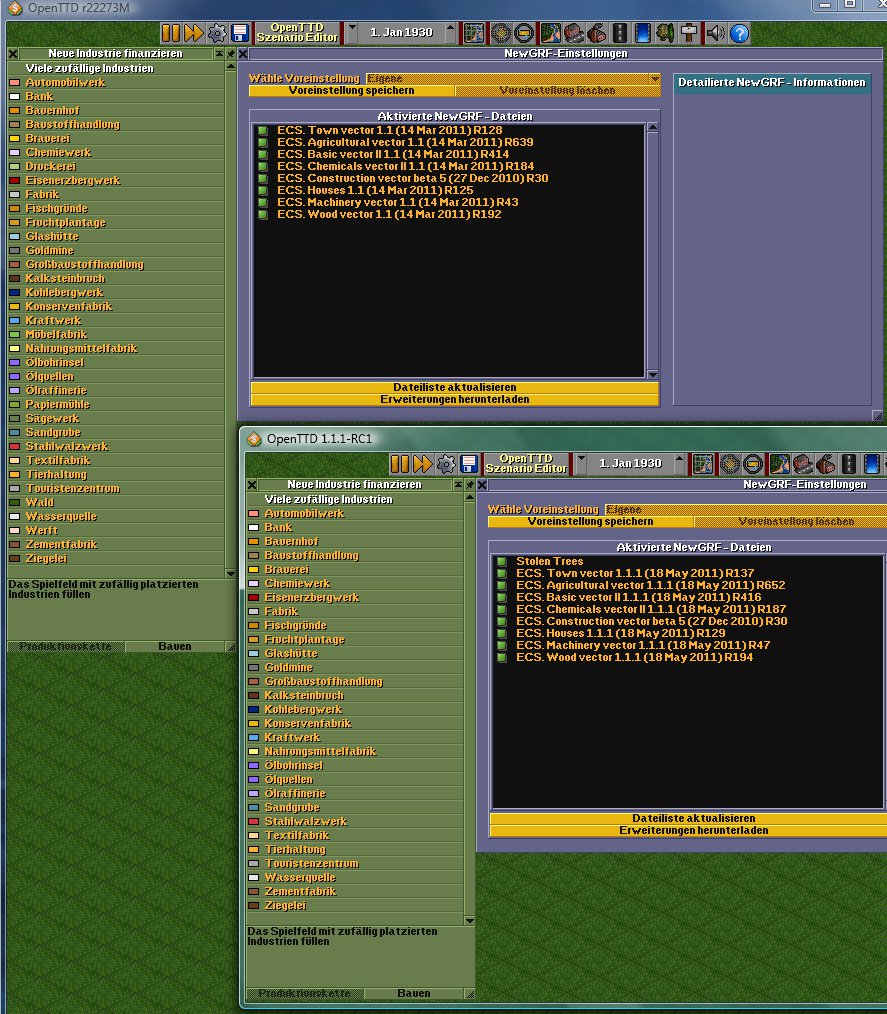Toggle pause in the 1.1.1-RC1 window toolbar

click(x=399, y=464)
